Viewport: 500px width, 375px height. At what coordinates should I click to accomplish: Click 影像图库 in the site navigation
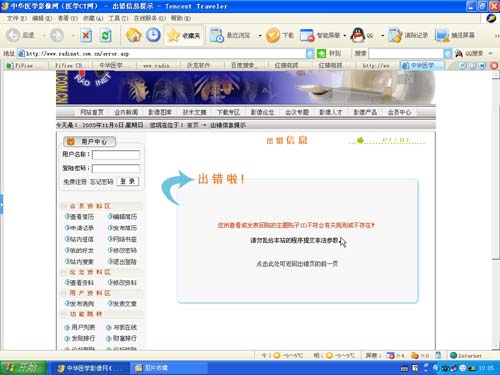160,112
